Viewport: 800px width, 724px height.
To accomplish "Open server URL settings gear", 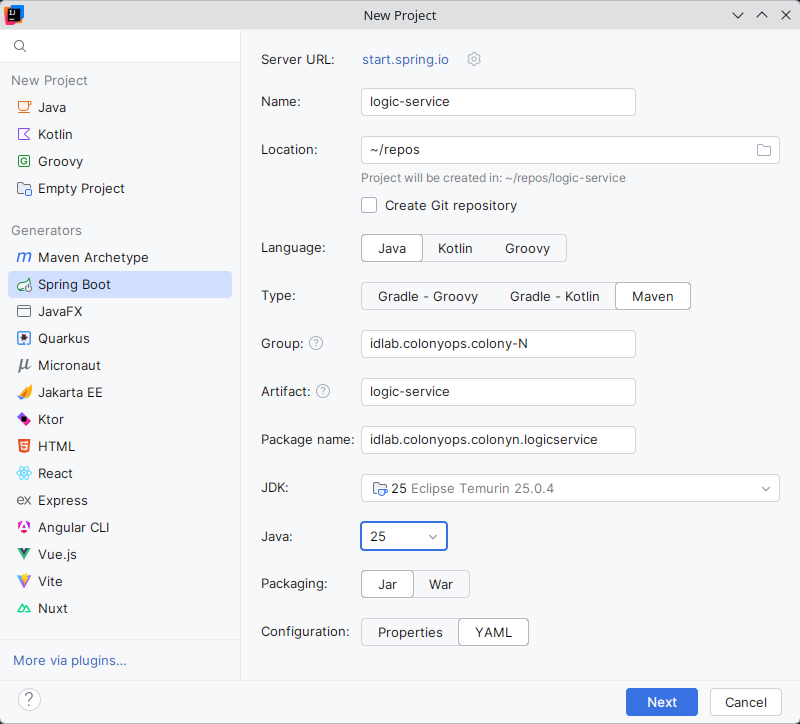I will pyautogui.click(x=474, y=59).
